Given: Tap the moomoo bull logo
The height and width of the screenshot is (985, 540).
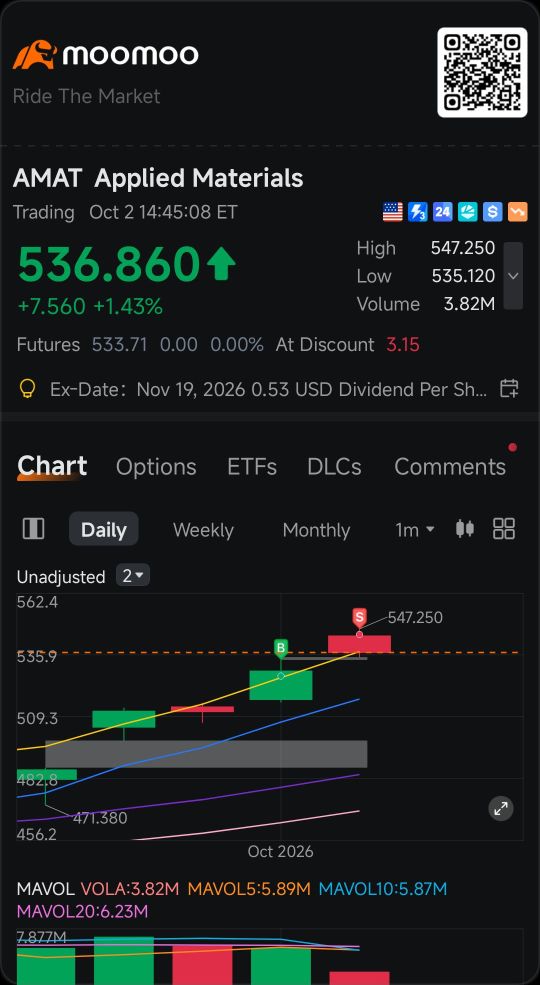Looking at the screenshot, I should [35, 55].
